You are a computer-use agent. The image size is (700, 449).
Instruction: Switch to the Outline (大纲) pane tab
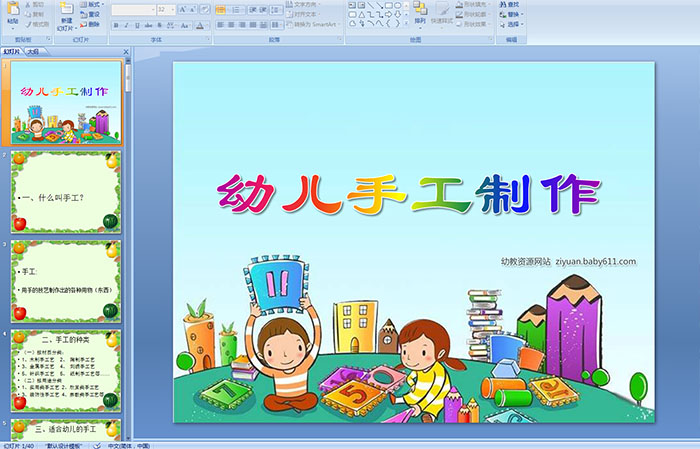pos(33,52)
